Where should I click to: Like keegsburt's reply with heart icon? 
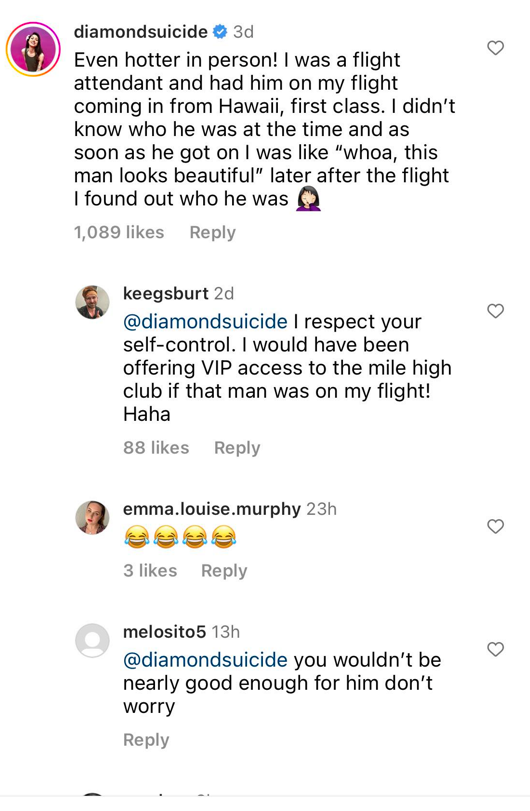pyautogui.click(x=495, y=311)
